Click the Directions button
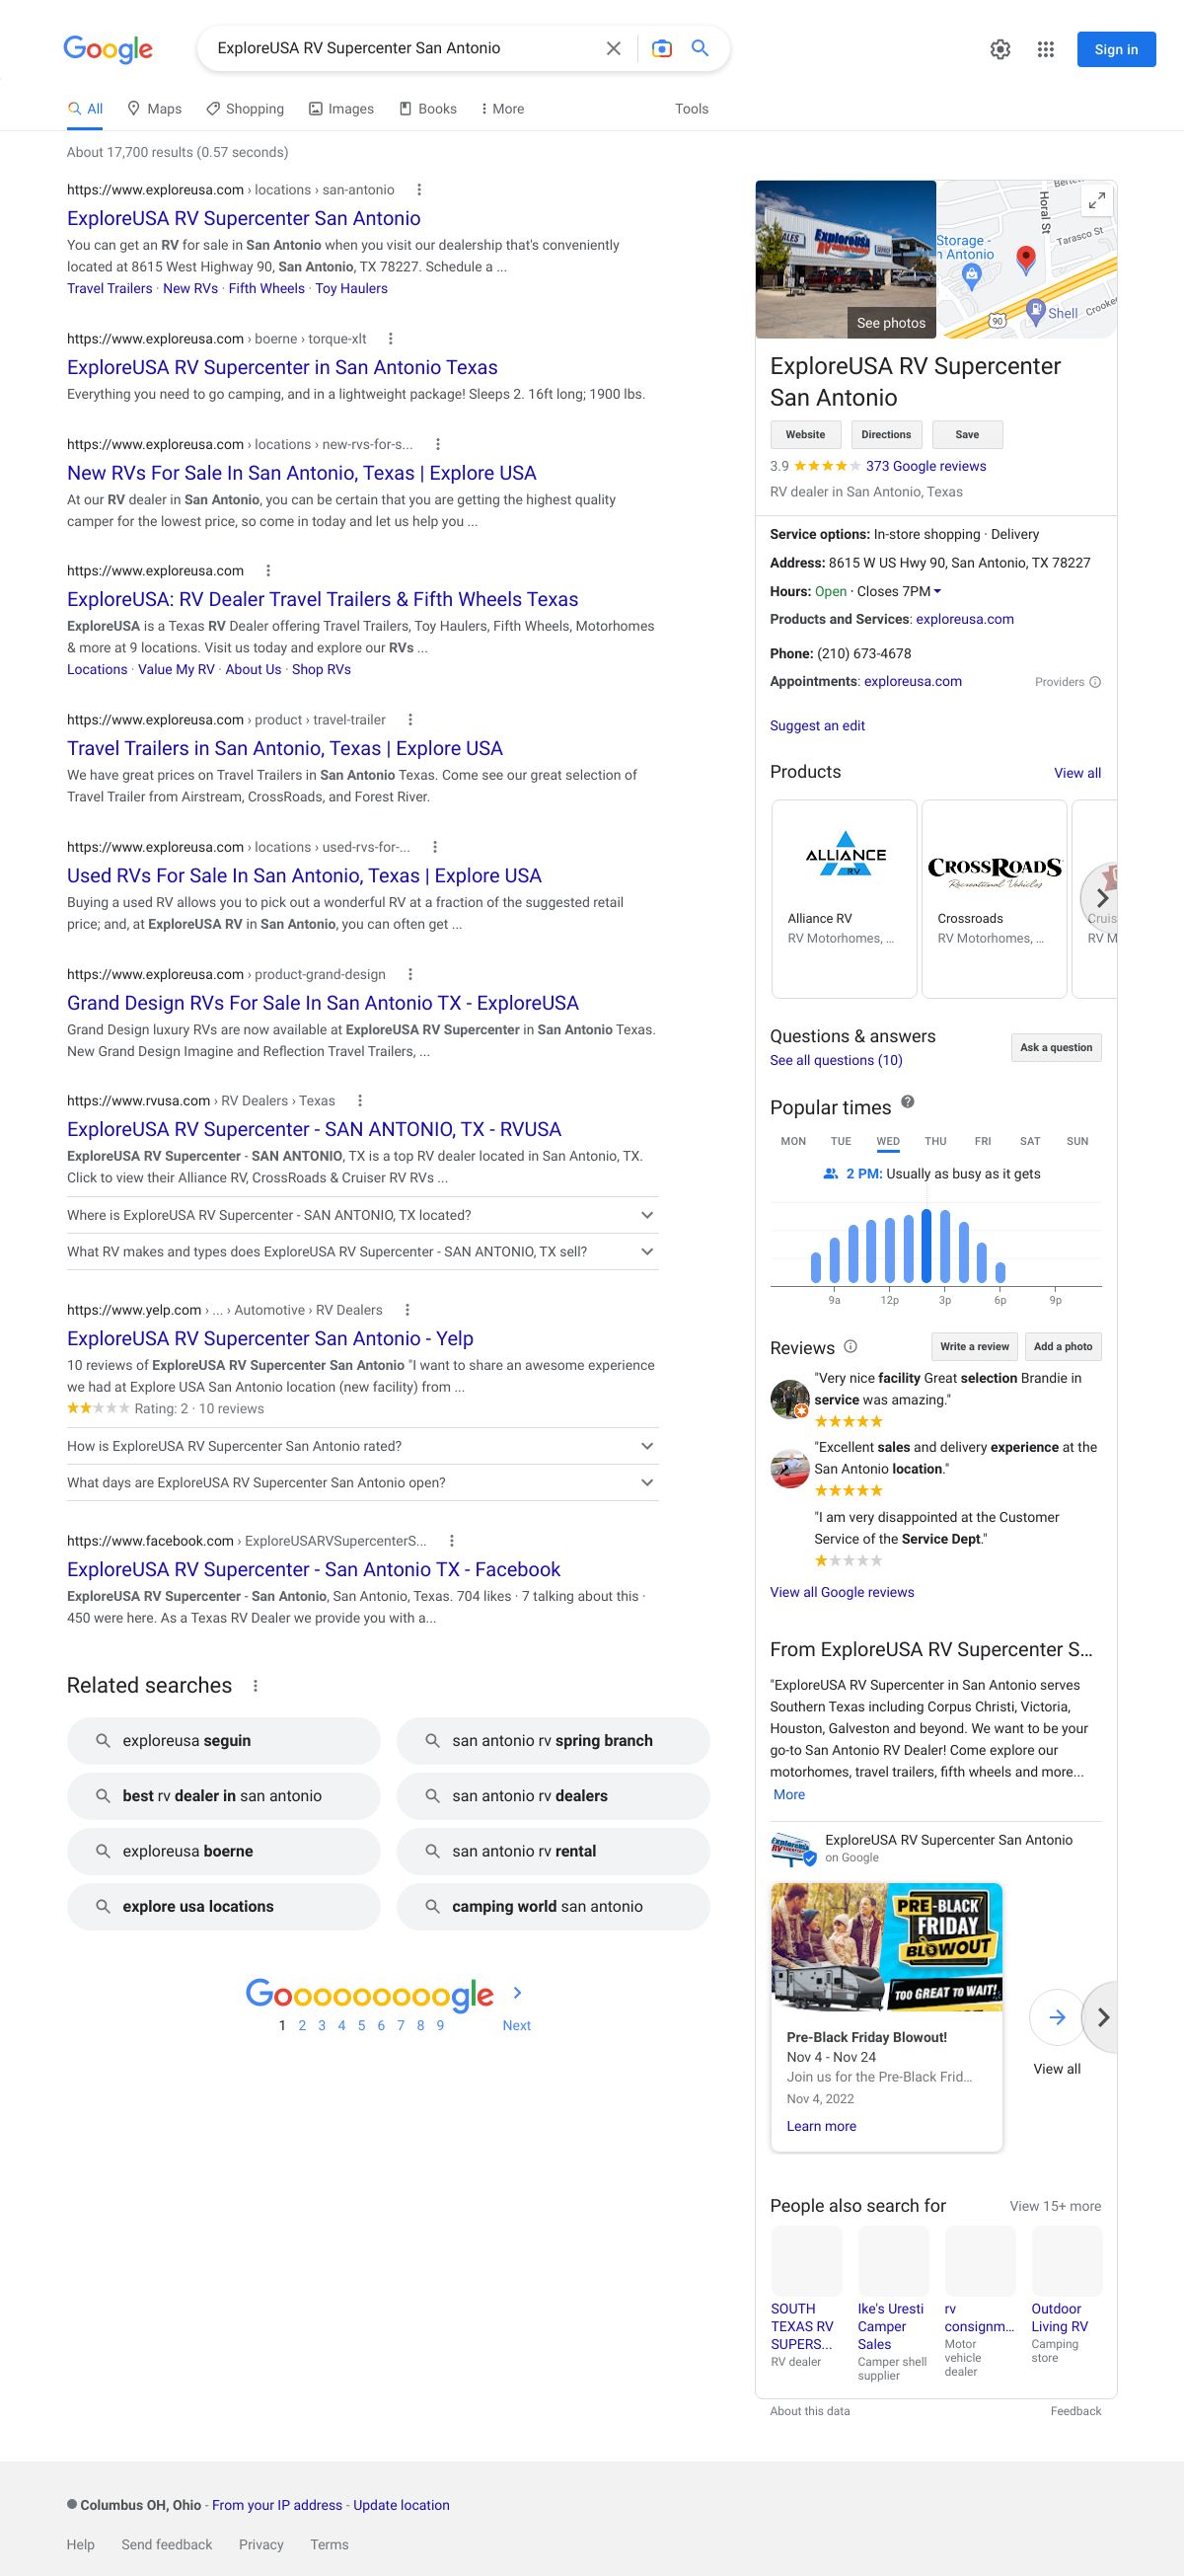Screen dimensions: 1184x2576 click(886, 435)
